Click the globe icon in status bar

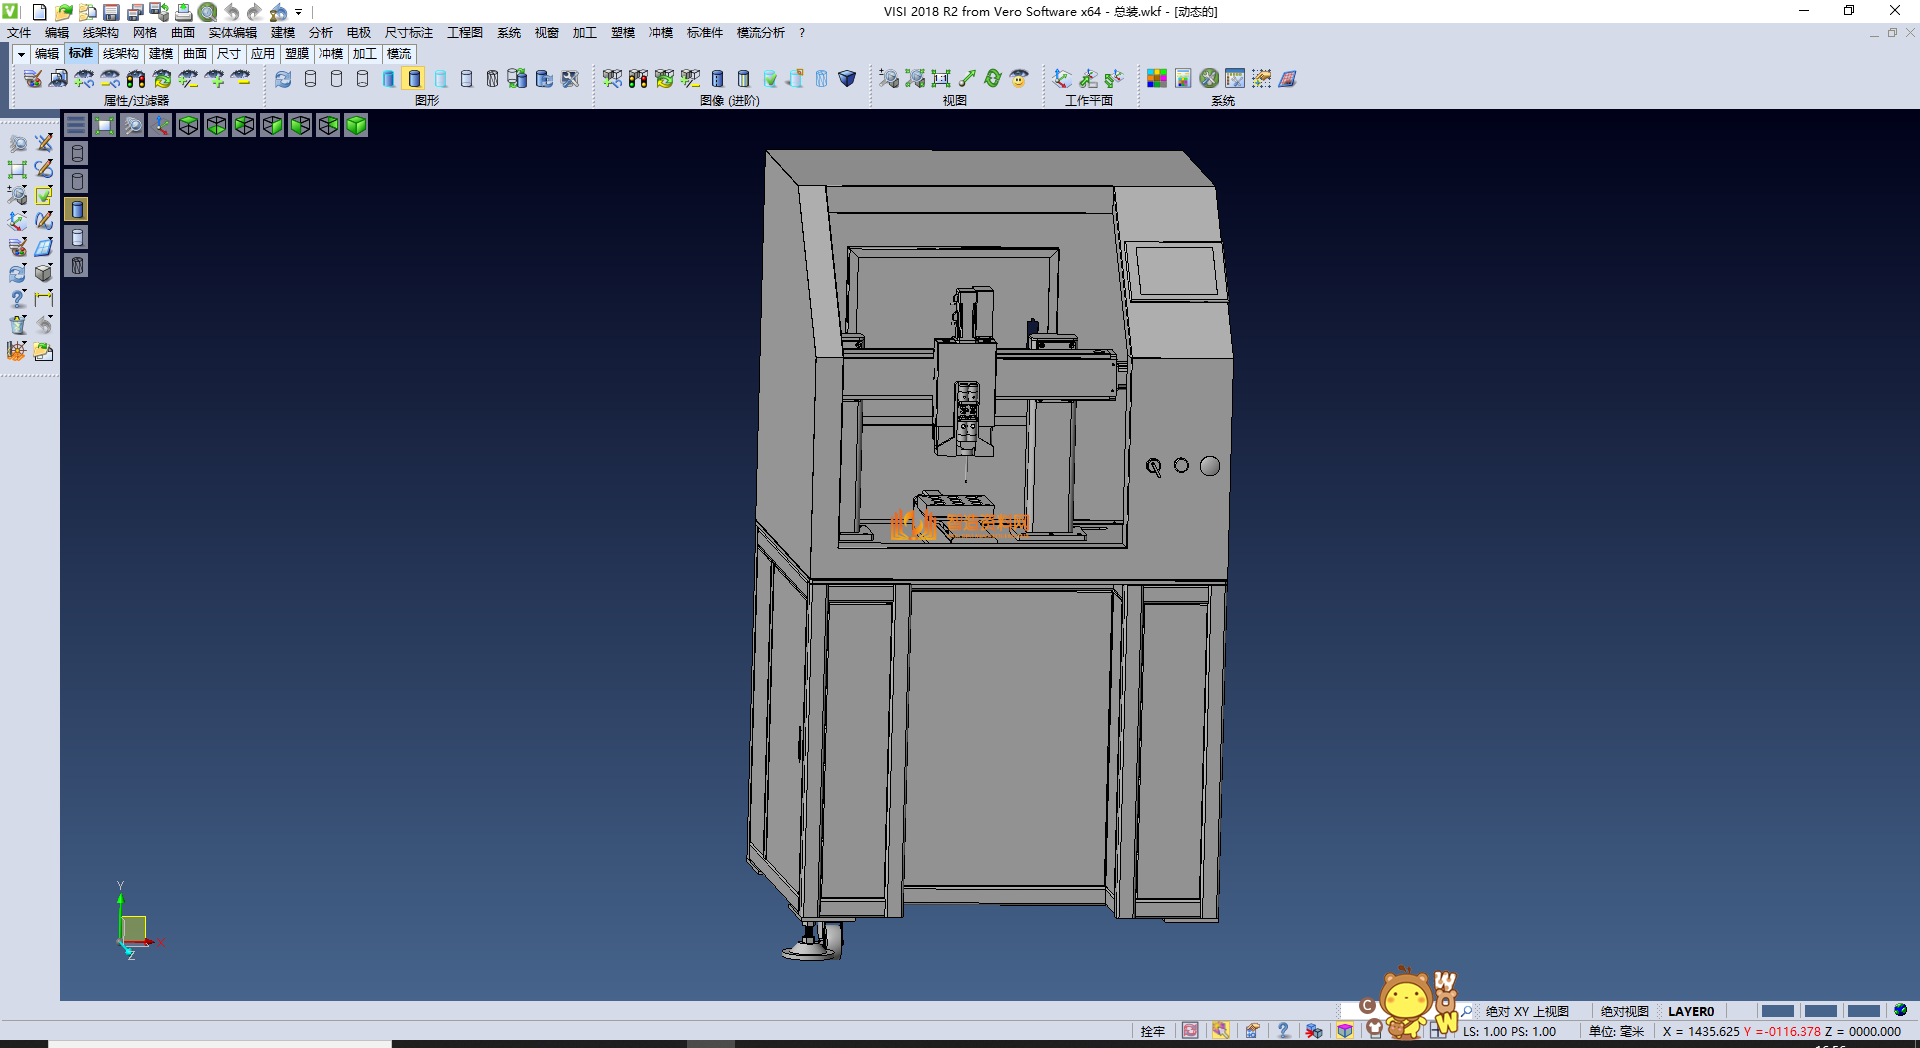[x=1900, y=1010]
